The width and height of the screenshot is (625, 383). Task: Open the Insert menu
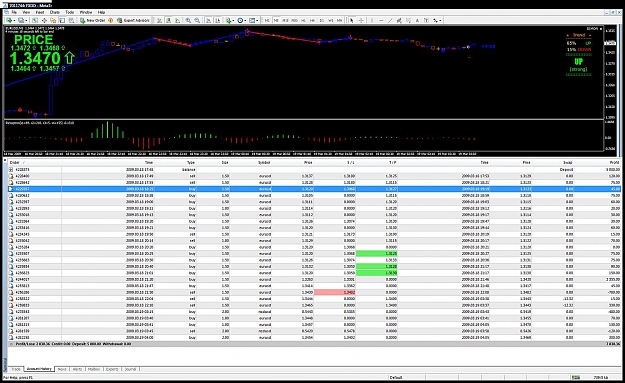point(40,12)
